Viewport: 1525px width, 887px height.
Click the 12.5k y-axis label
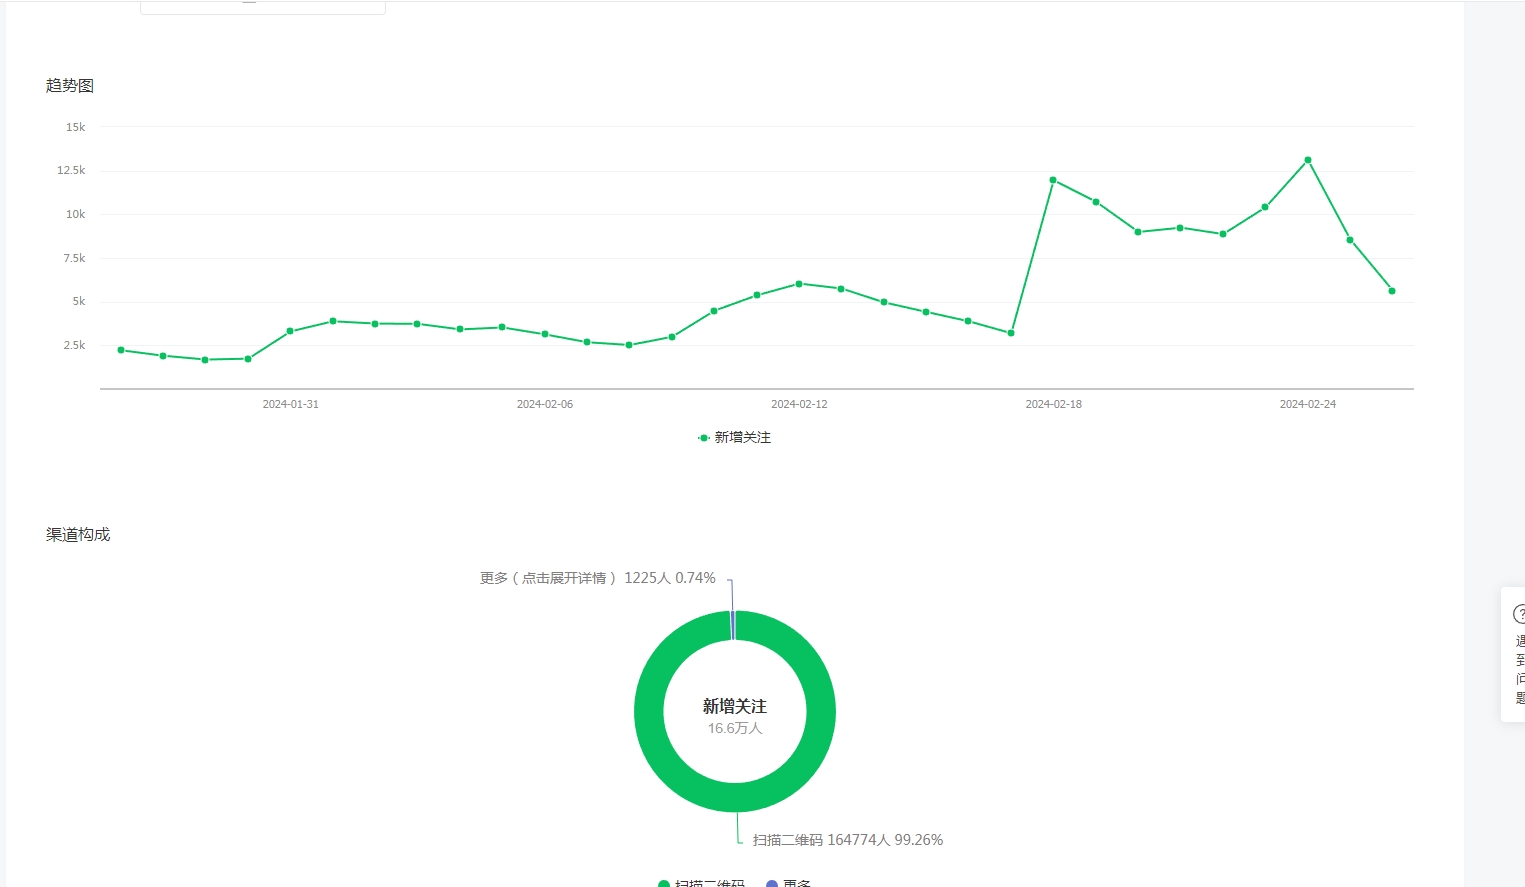pos(71,171)
